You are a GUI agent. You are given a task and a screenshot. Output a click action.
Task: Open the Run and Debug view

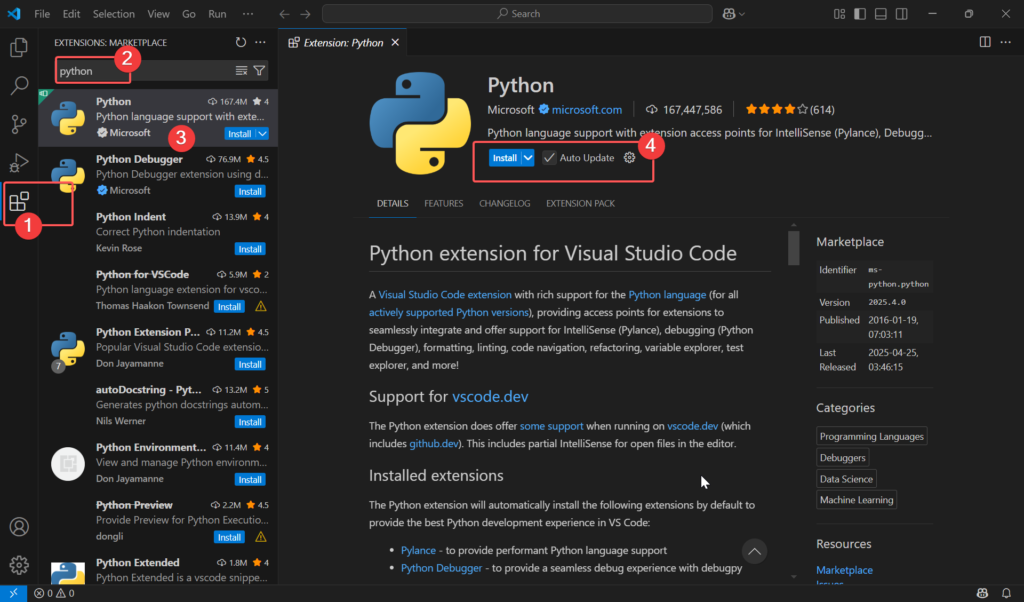click(x=19, y=162)
